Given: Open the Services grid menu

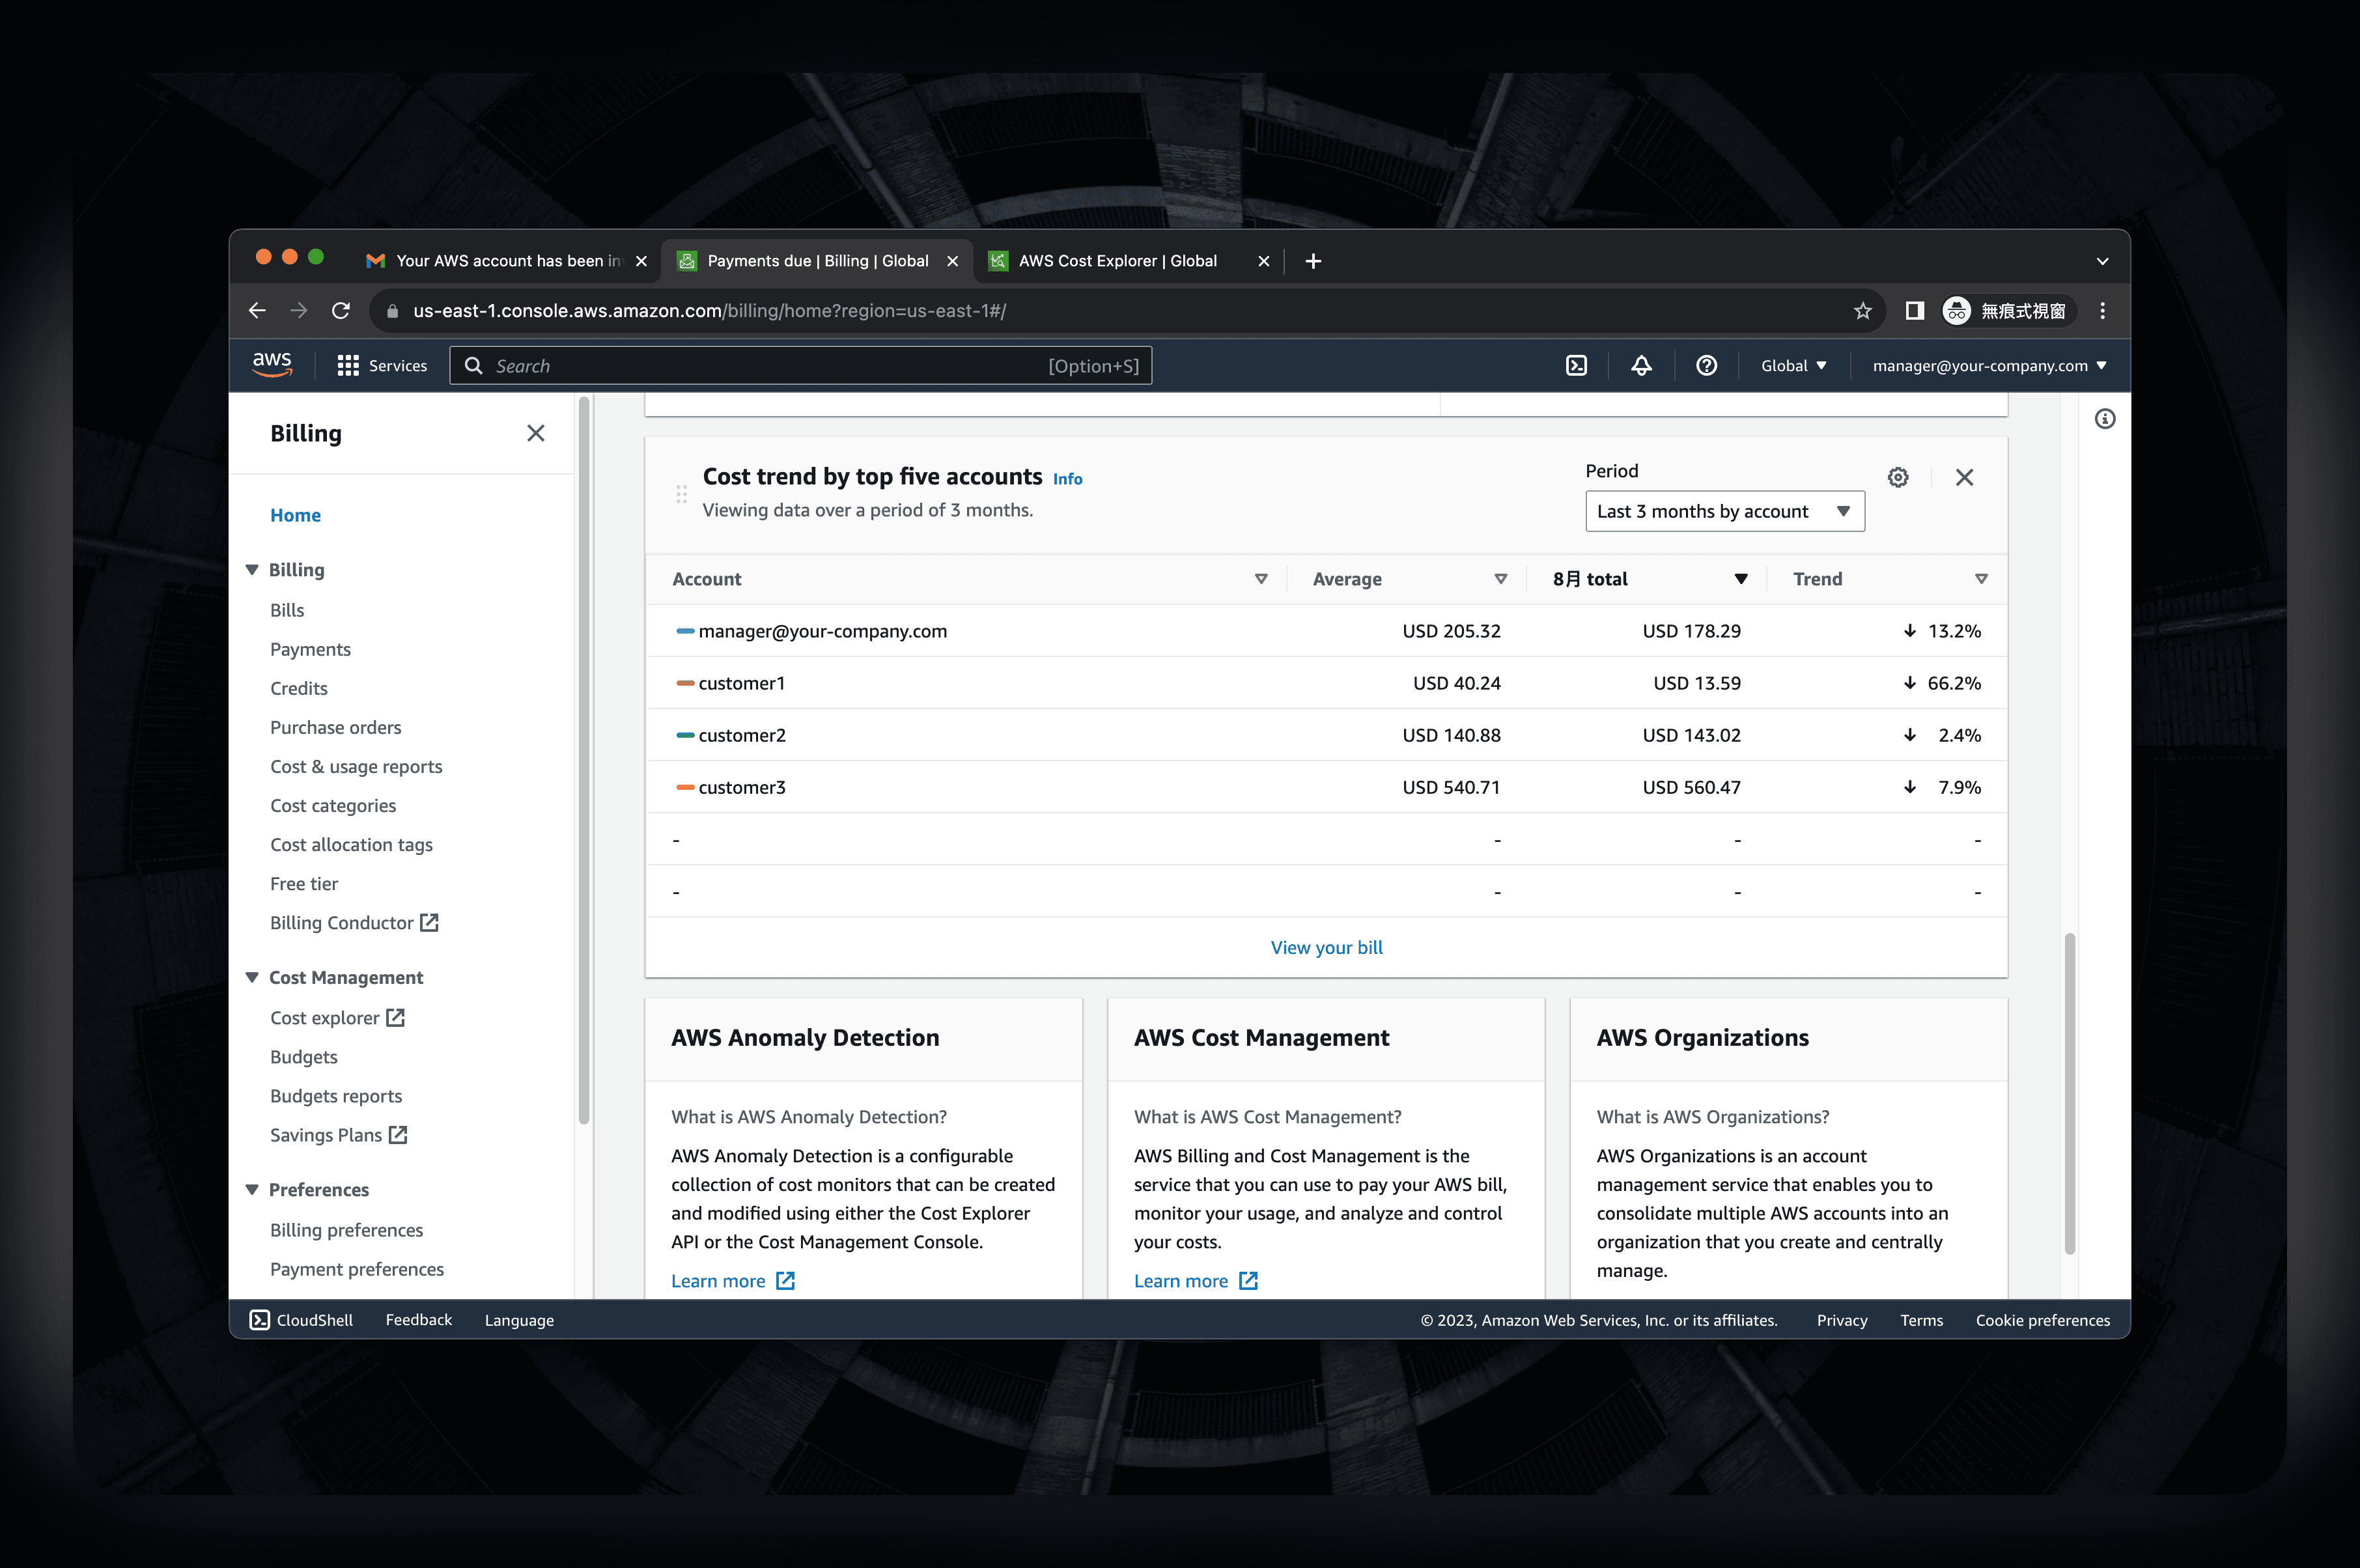Looking at the screenshot, I should tap(382, 366).
